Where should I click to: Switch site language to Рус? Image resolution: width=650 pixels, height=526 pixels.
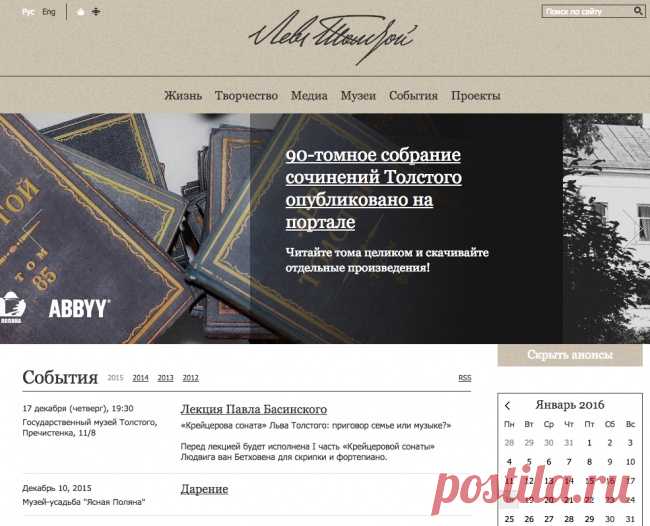28,12
